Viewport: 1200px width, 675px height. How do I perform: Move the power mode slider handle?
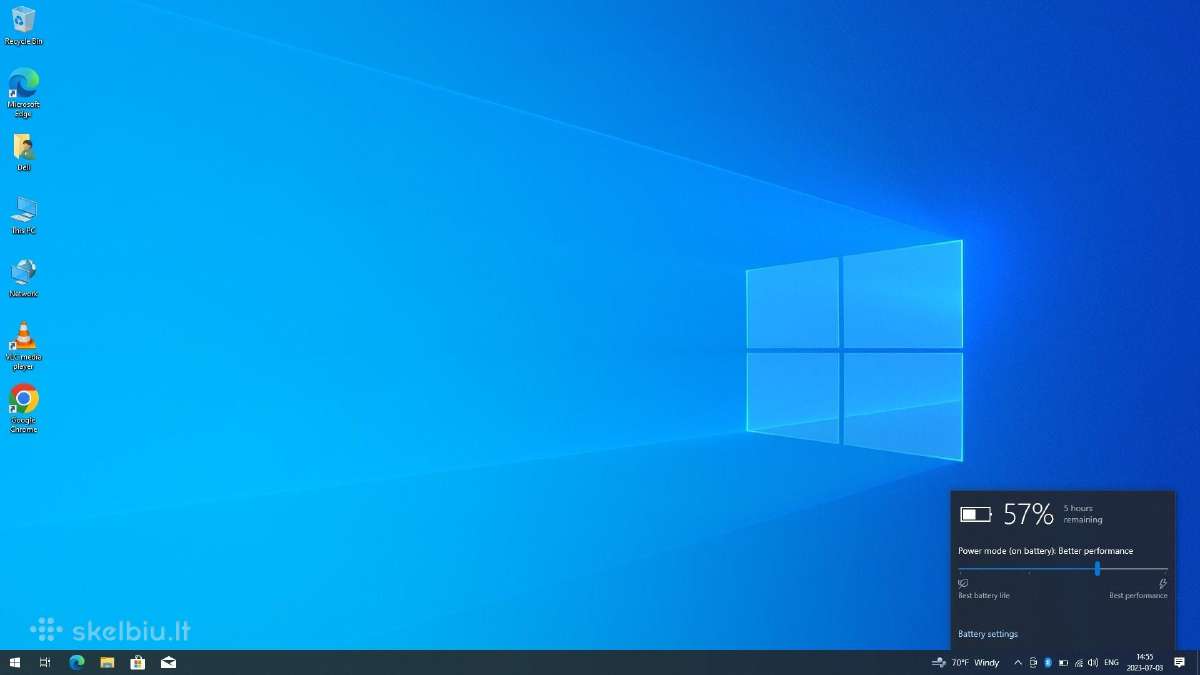click(x=1097, y=568)
